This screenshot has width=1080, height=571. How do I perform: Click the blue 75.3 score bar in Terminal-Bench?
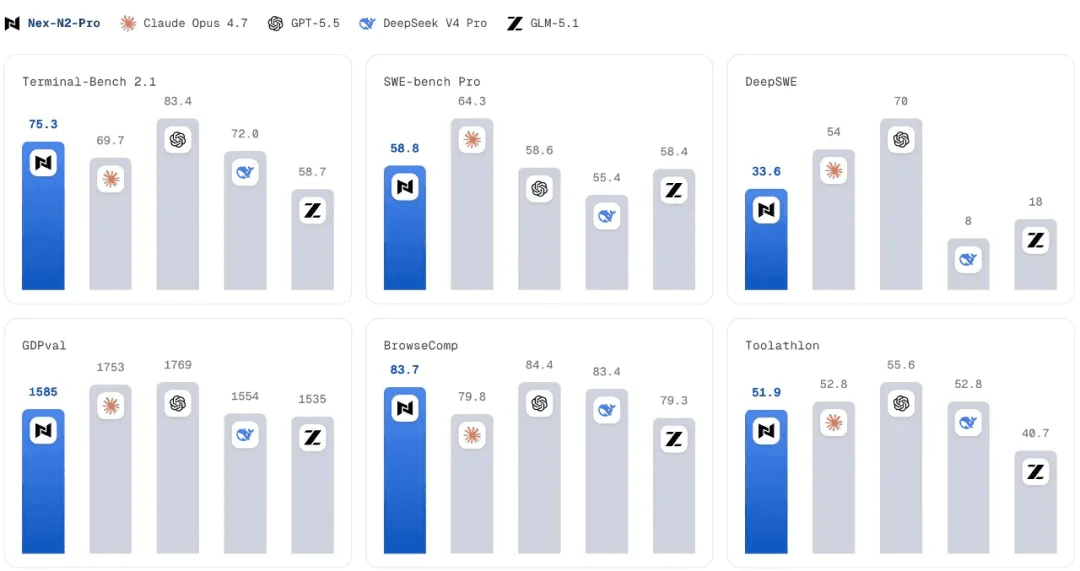[x=43, y=216]
